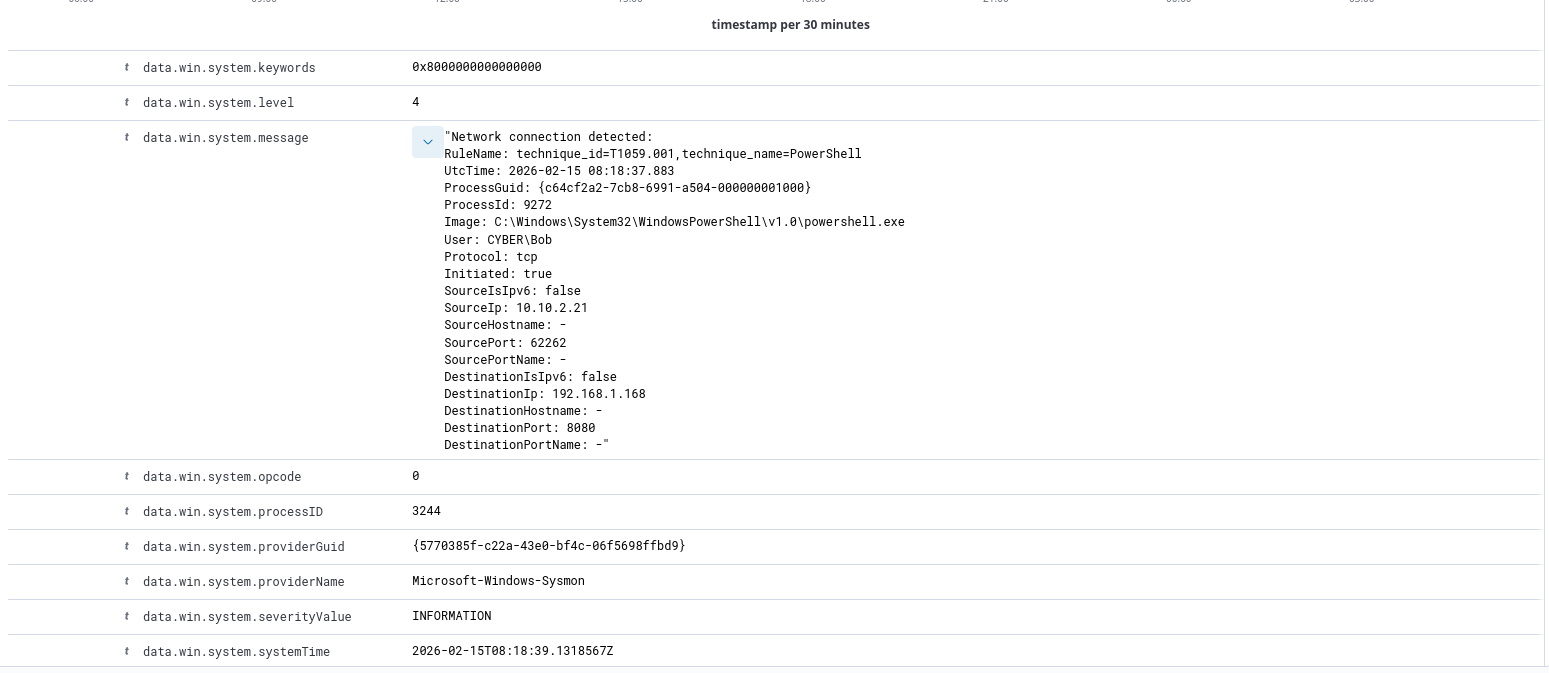Click the type icon beside data.win.system.message
The image size is (1549, 673).
click(126, 138)
